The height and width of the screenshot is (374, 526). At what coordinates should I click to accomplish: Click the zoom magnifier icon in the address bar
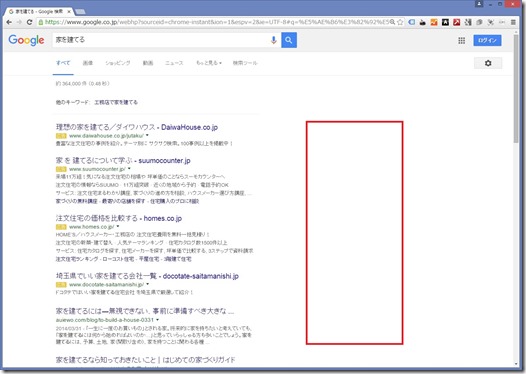pos(392,22)
